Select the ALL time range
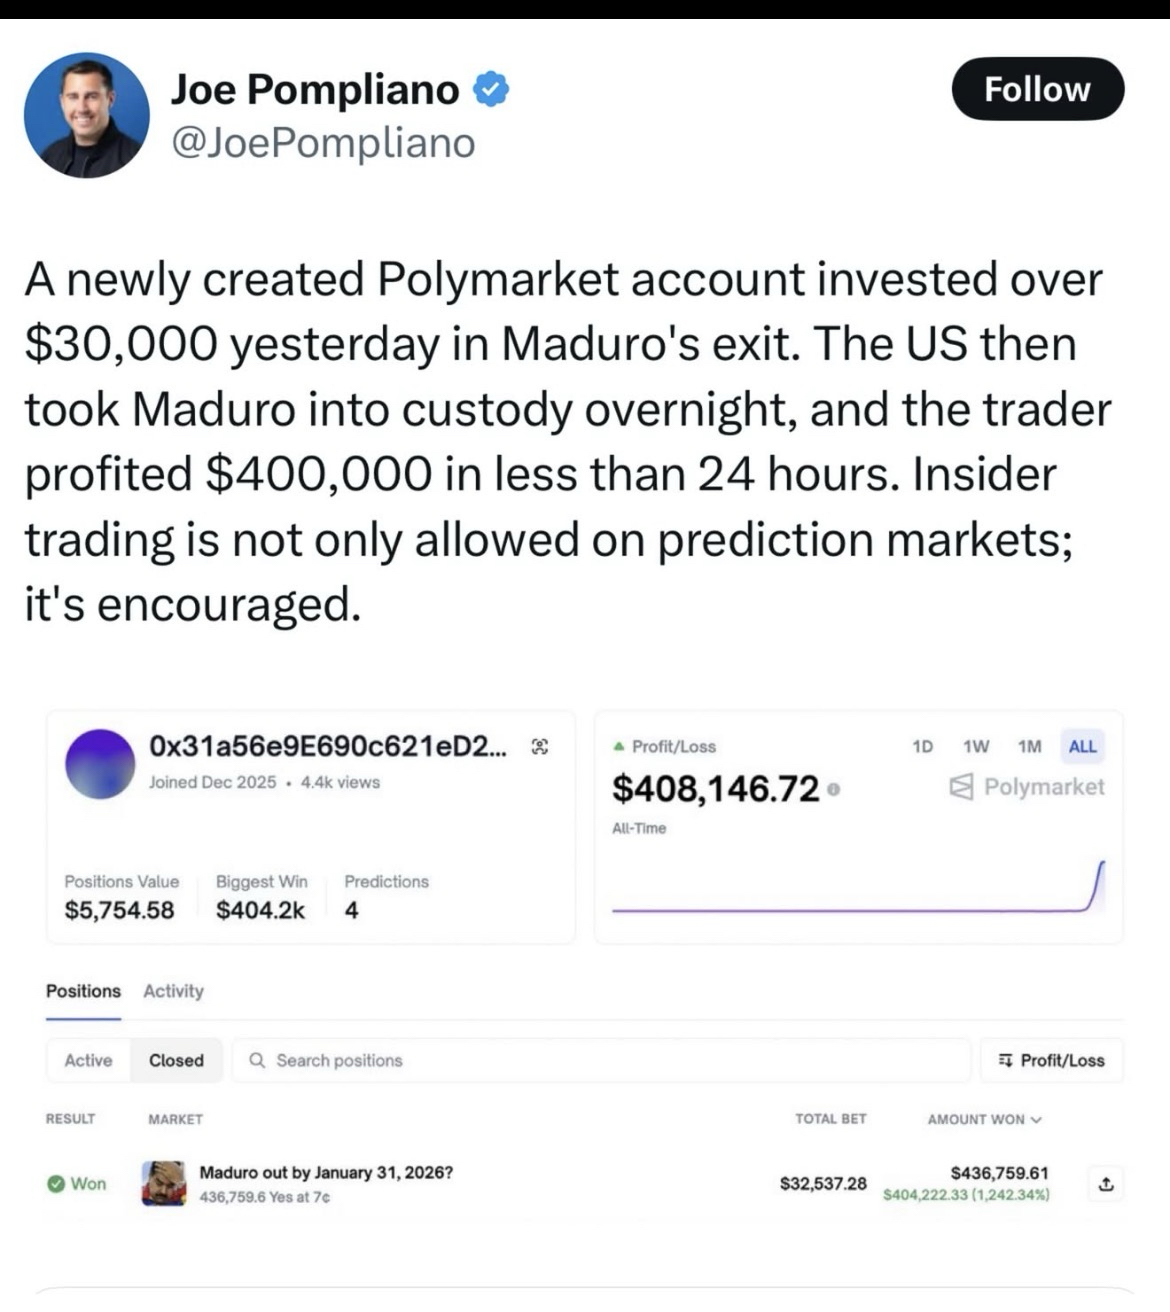 click(1082, 746)
